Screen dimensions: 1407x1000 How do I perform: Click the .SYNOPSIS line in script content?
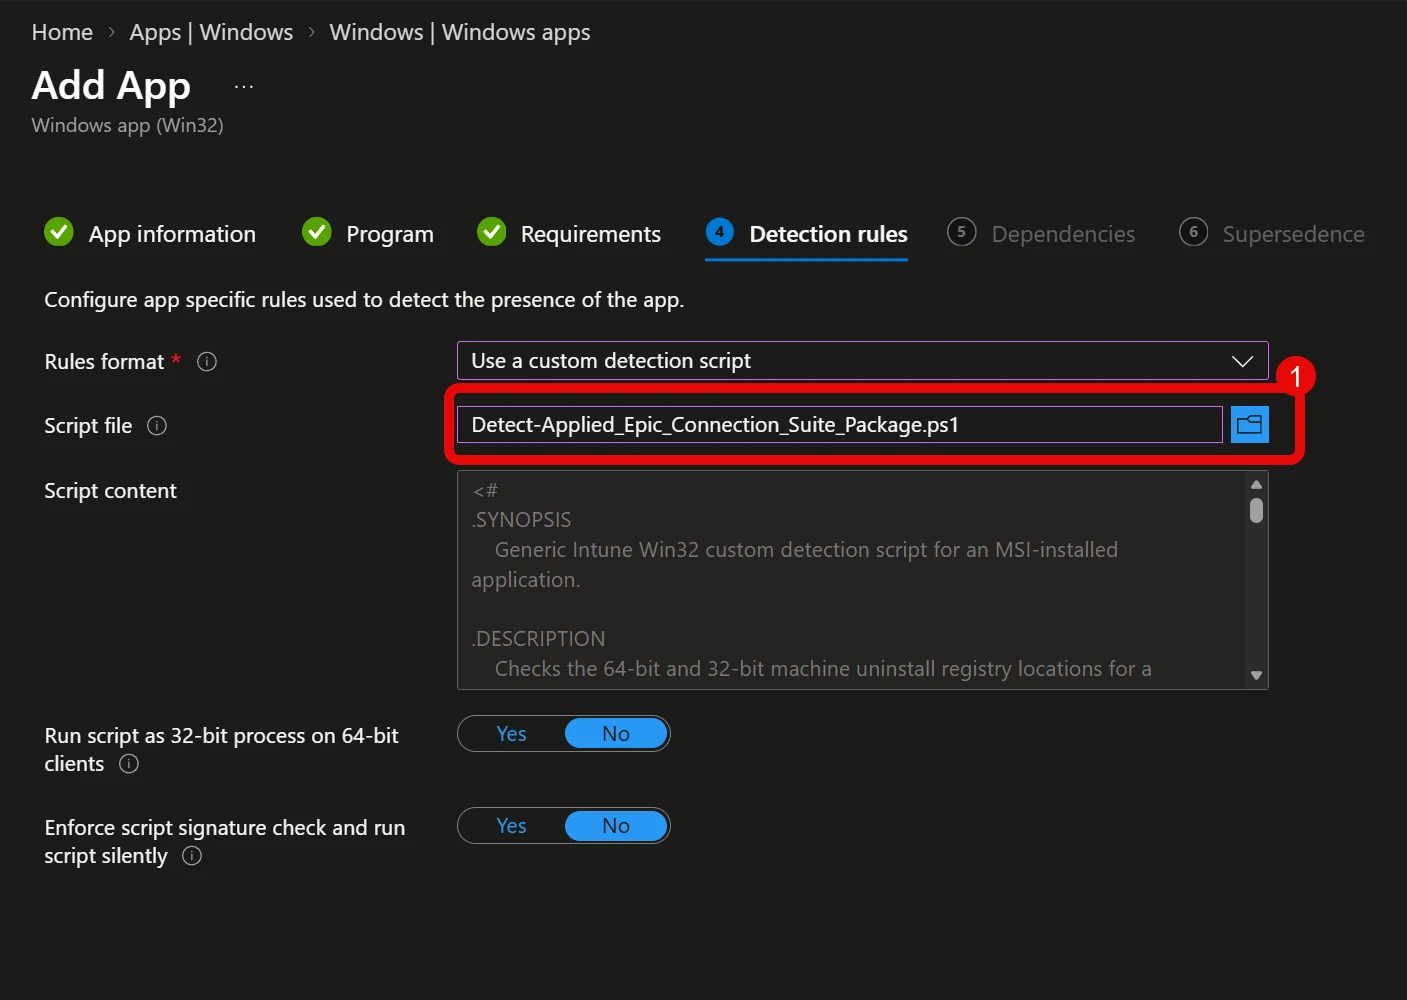point(521,520)
